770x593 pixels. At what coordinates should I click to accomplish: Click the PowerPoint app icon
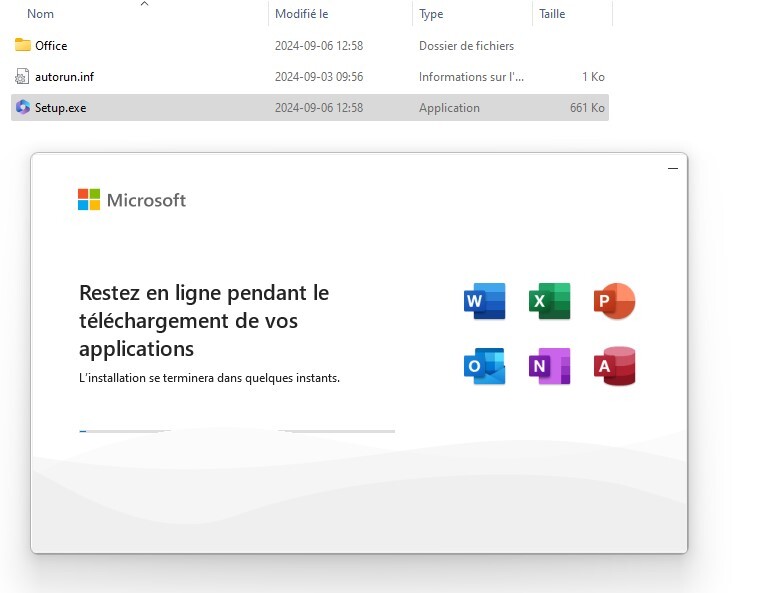pos(614,301)
